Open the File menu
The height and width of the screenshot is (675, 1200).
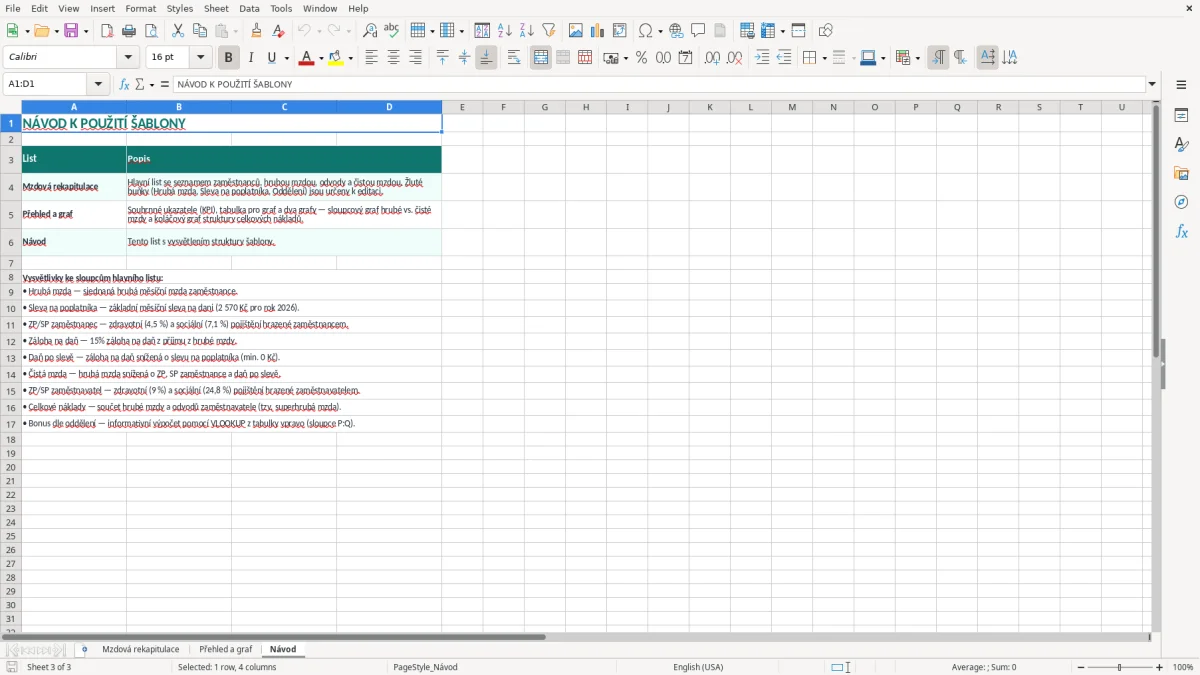[13, 8]
